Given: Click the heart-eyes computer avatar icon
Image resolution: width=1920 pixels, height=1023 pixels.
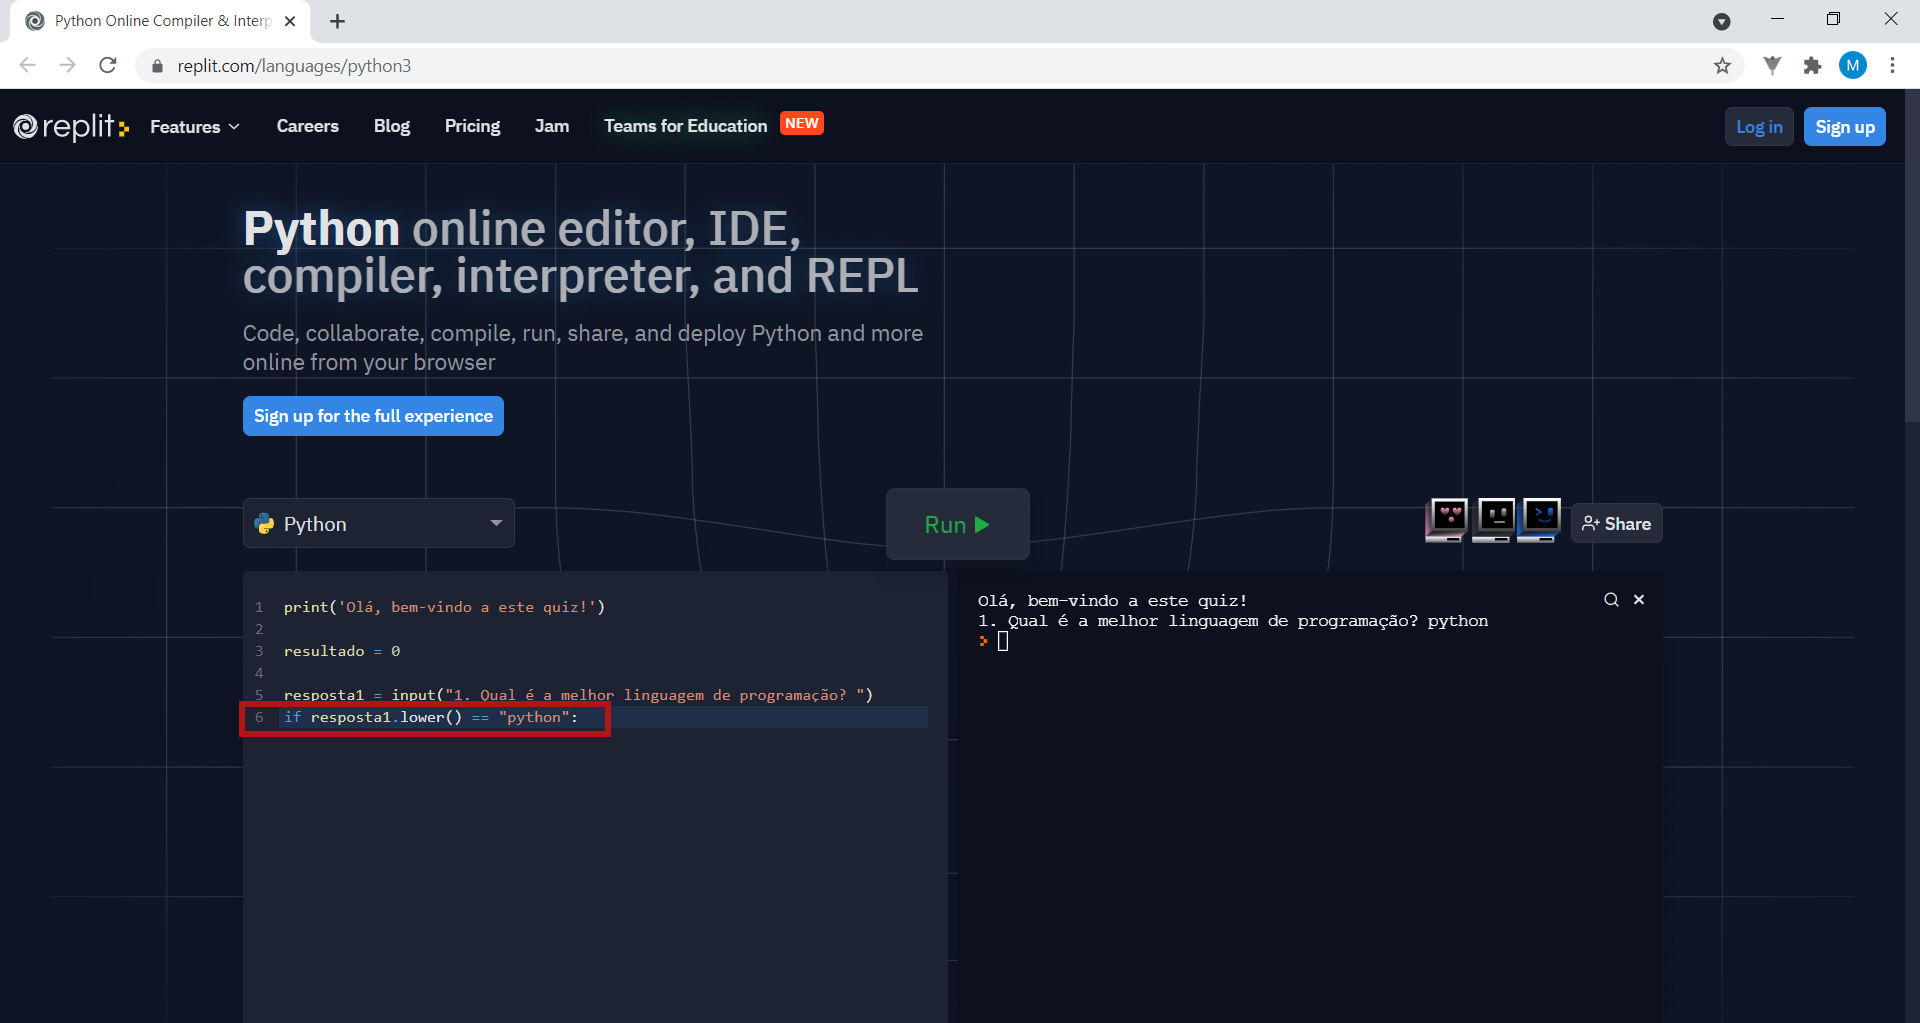Looking at the screenshot, I should (1447, 520).
